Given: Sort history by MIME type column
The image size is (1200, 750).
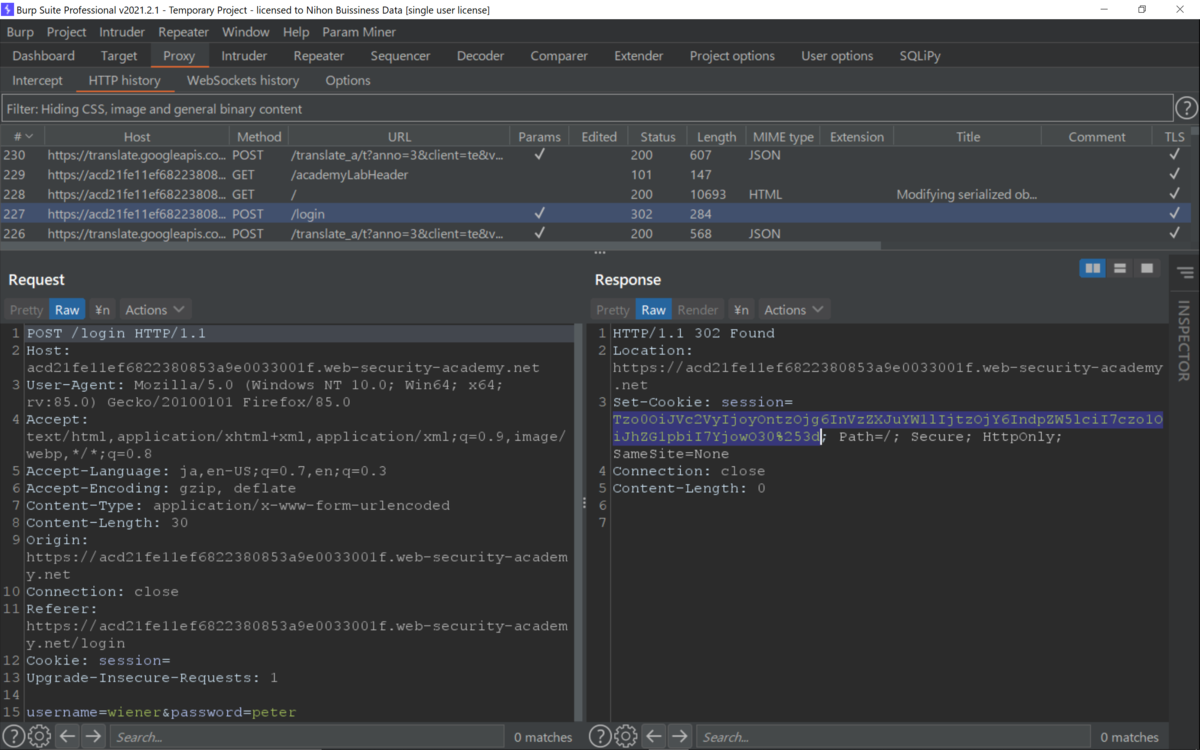Looking at the screenshot, I should [x=783, y=137].
